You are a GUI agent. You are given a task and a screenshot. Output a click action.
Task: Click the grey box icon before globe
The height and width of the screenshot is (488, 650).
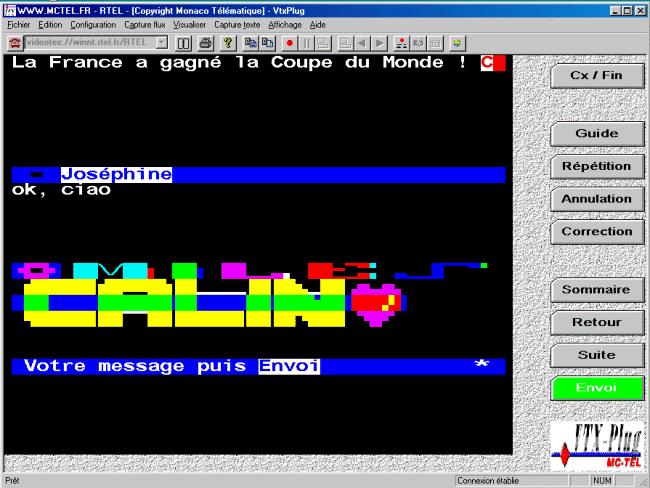(435, 43)
